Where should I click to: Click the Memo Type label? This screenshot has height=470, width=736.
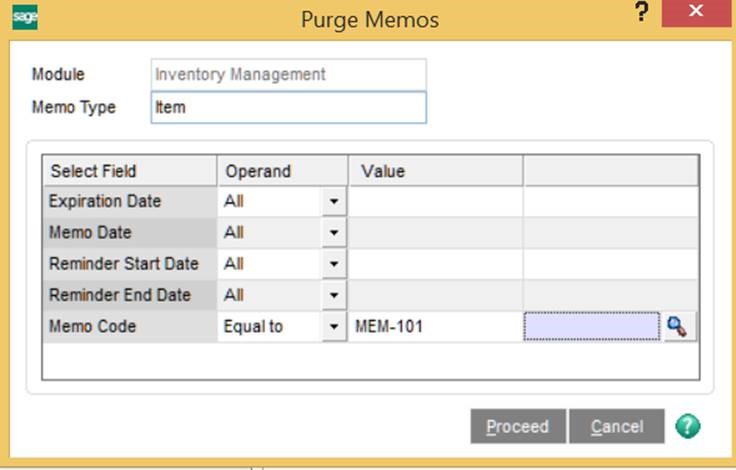[74, 108]
